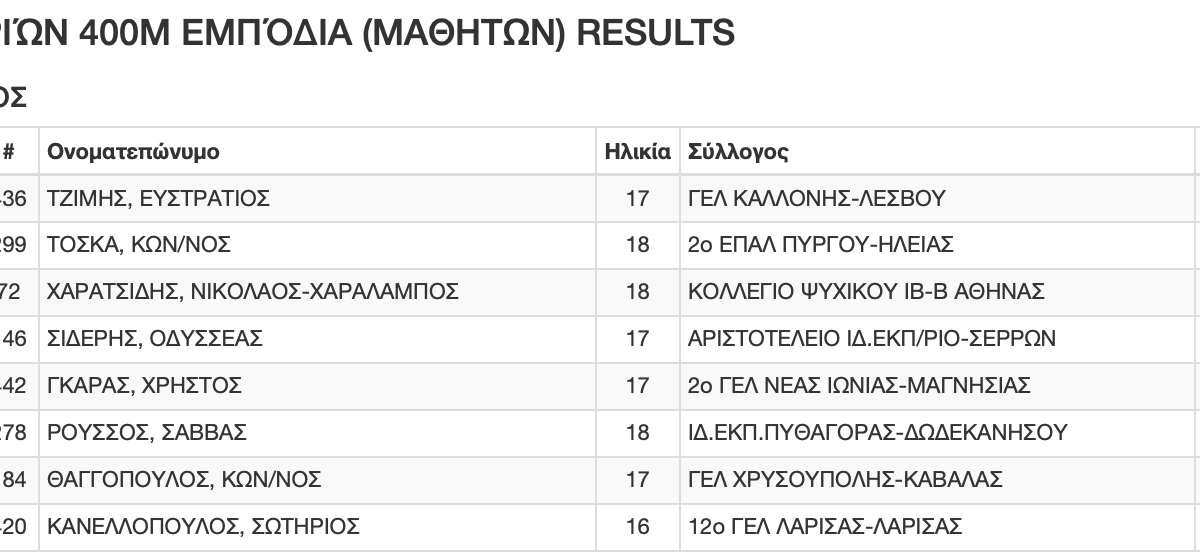Image resolution: width=1200 pixels, height=552 pixels.
Task: Click athlete ΚΑΝΕΛΛΟΠΟΥΛΟΣ, ΣΩΤΗΡΙΟΣ
Action: click(203, 527)
